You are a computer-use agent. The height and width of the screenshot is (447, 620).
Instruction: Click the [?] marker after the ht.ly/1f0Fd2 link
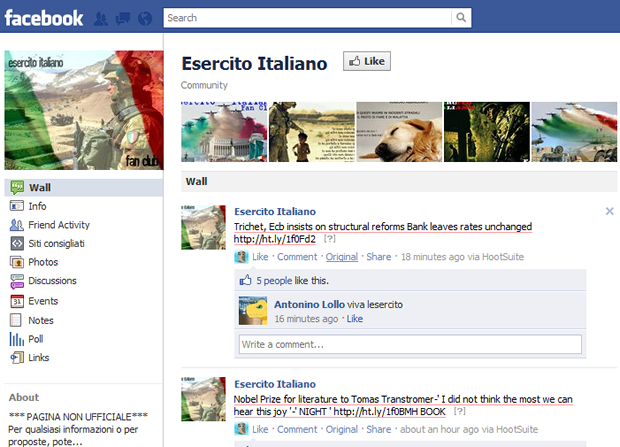(x=329, y=239)
